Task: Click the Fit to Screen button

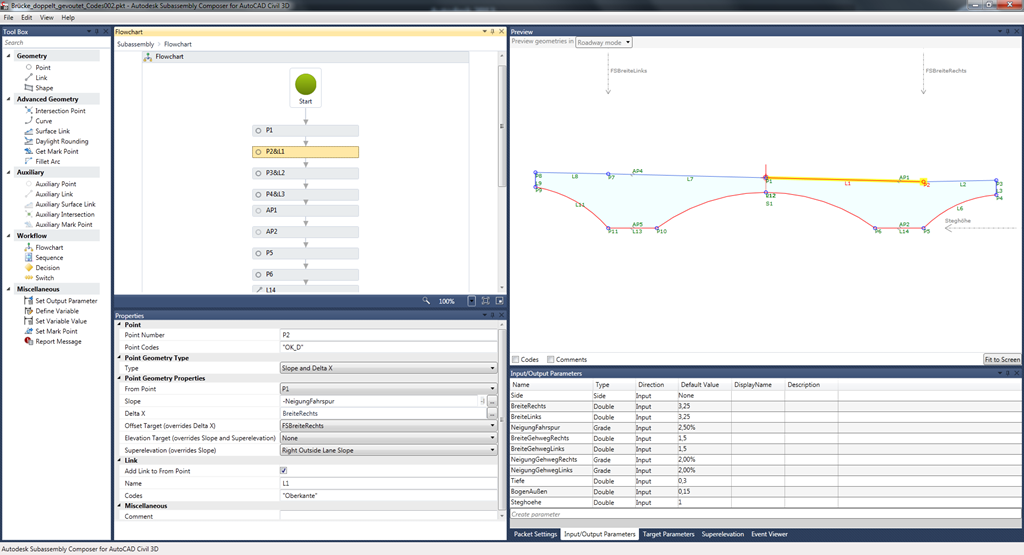Action: tap(1001, 360)
